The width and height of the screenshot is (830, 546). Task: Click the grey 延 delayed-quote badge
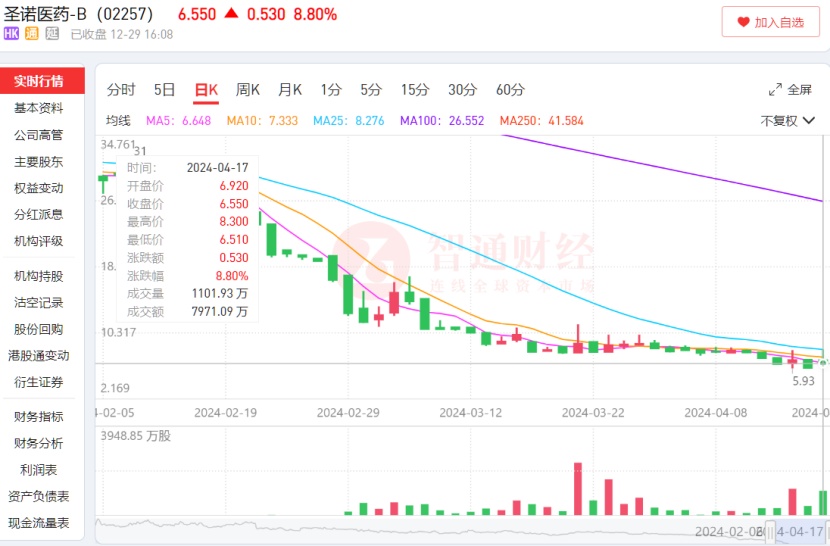[51, 34]
